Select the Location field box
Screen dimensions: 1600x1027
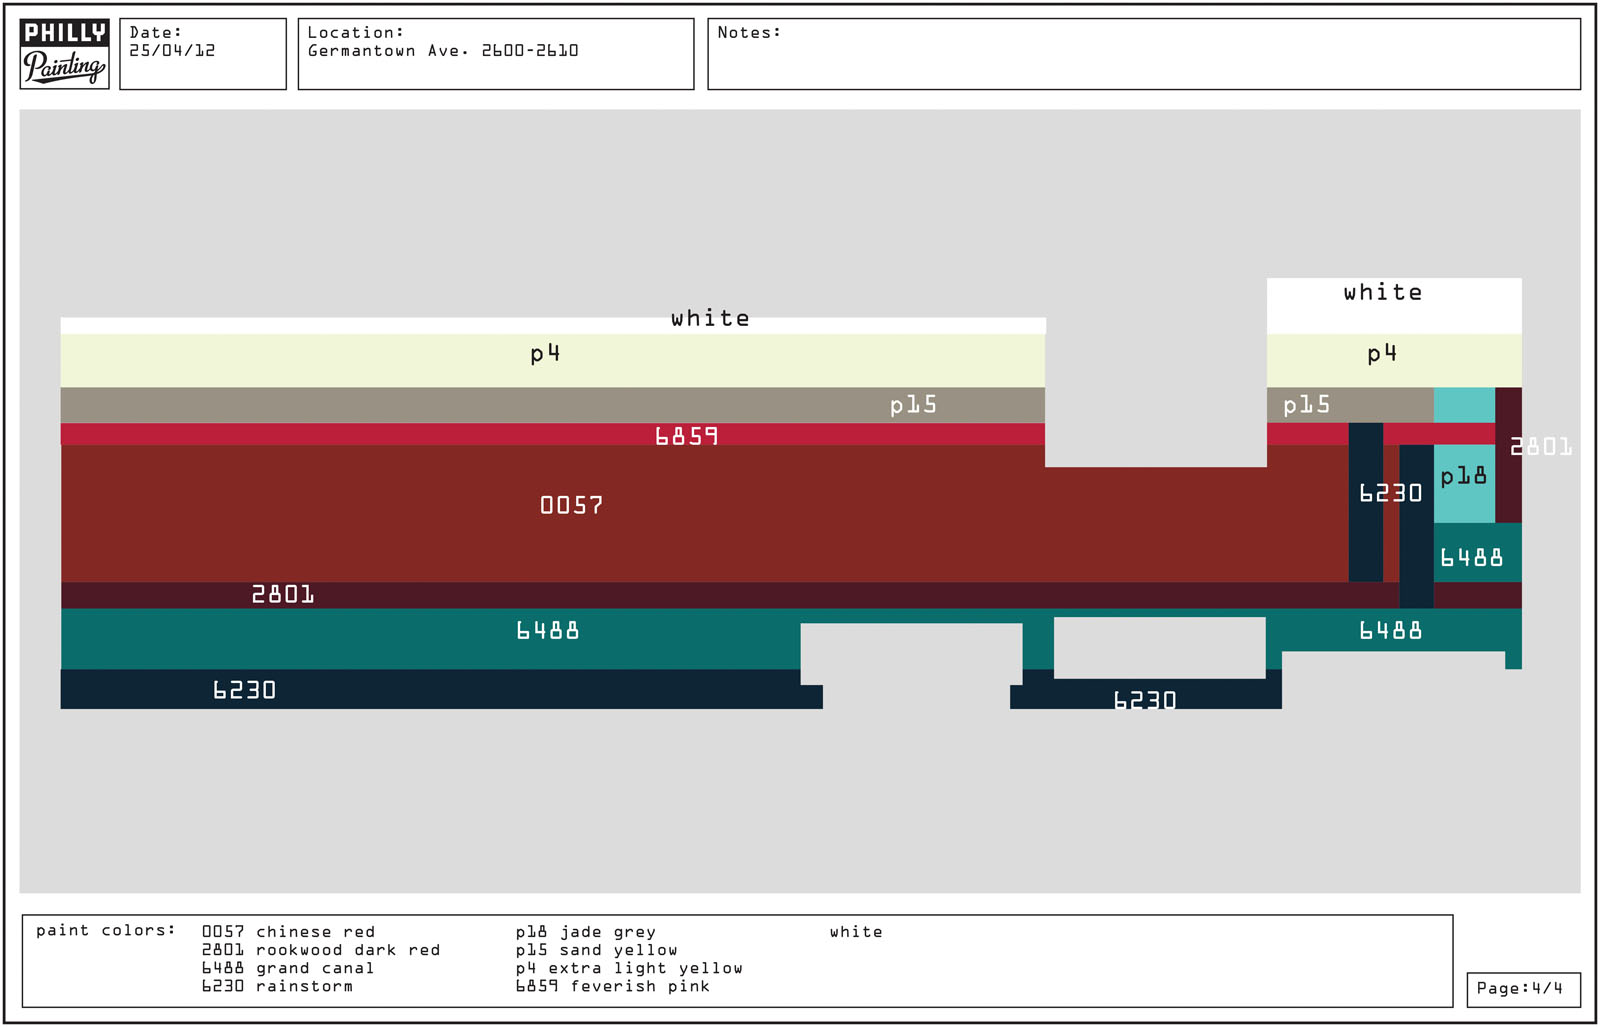[496, 53]
